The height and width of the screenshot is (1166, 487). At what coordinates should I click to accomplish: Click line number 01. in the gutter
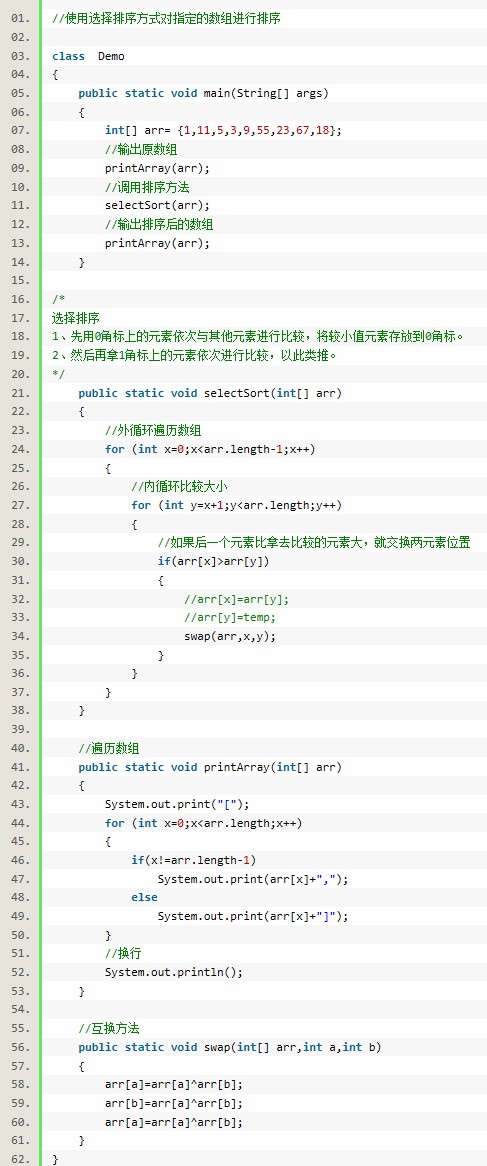[20, 19]
